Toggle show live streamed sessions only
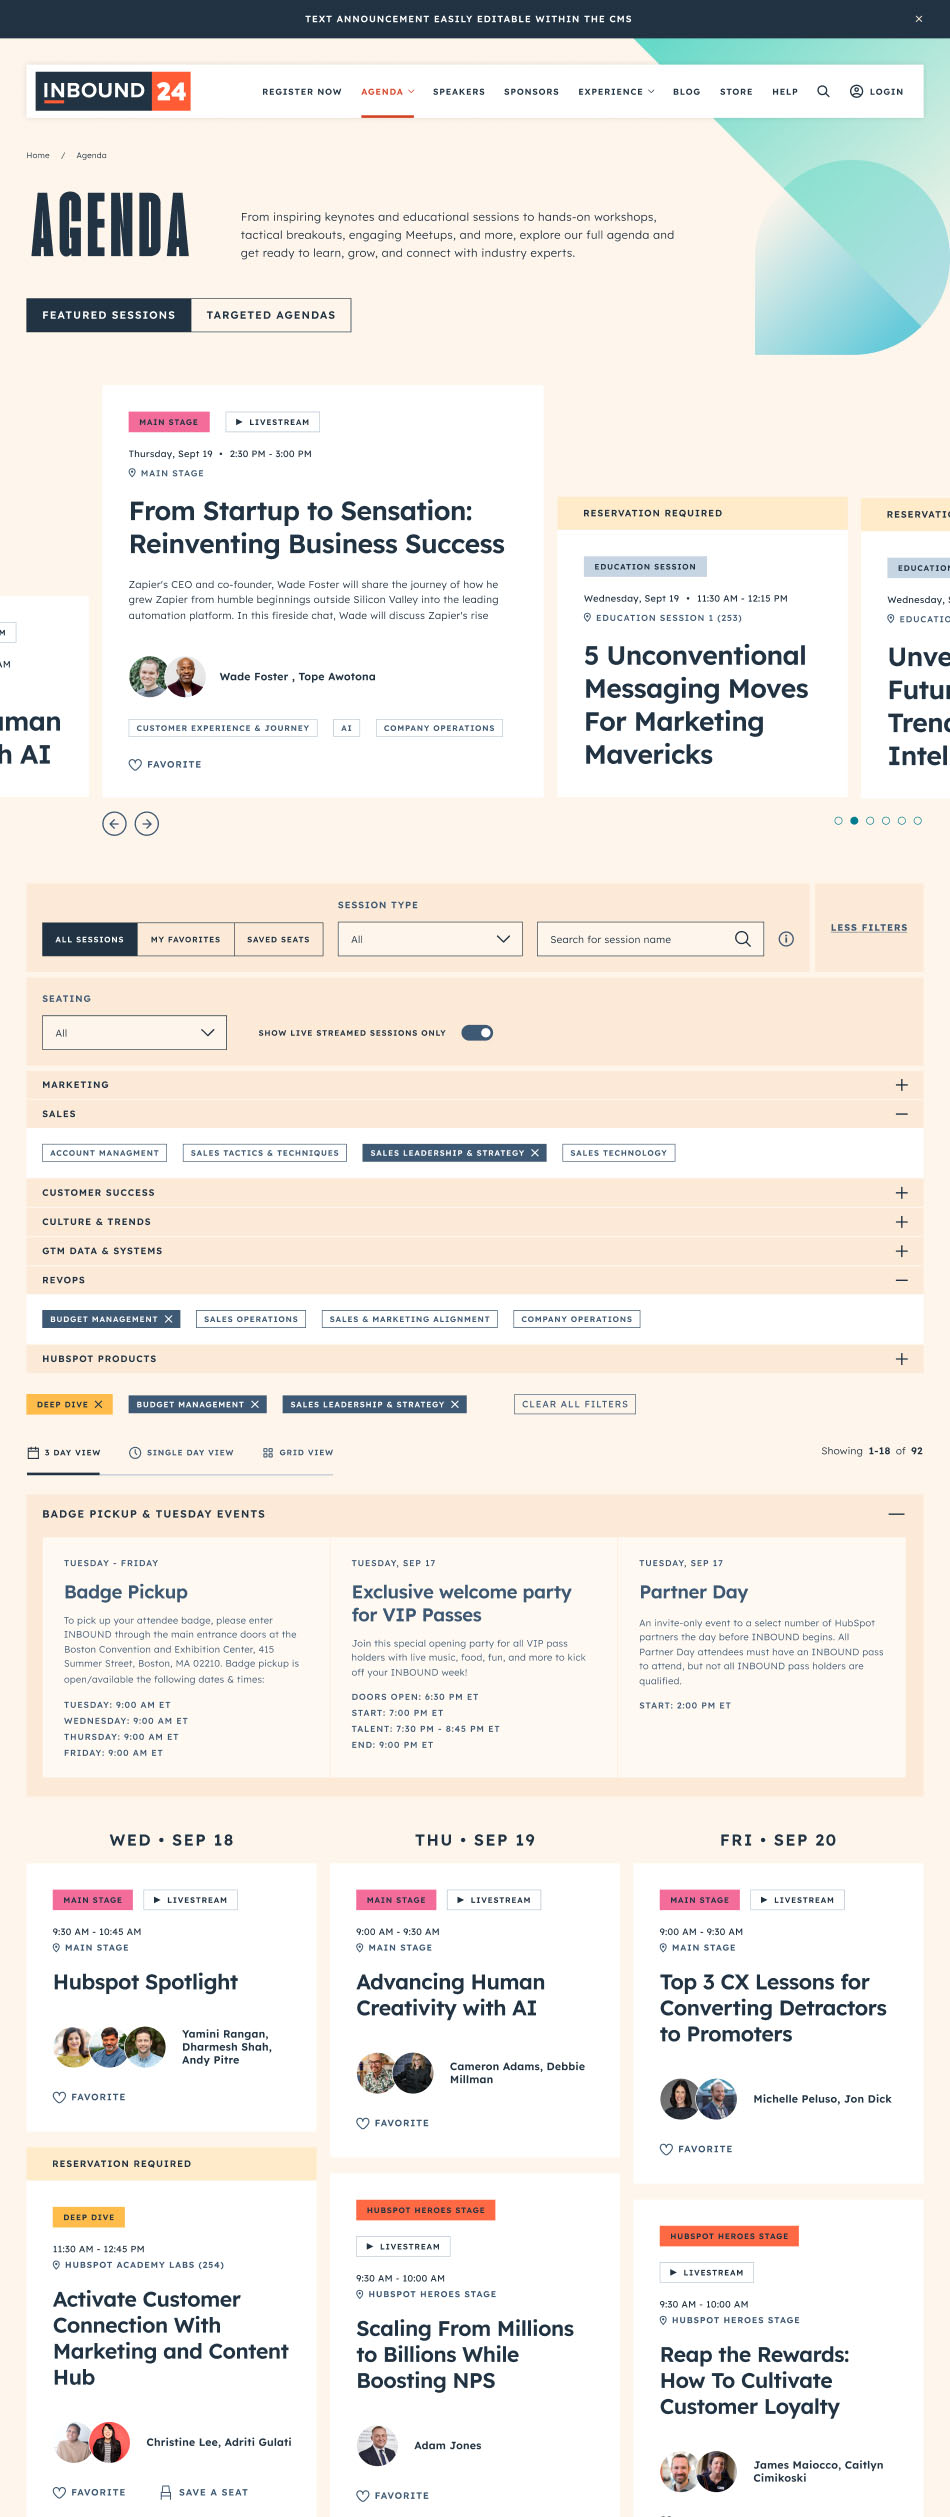 (477, 1033)
